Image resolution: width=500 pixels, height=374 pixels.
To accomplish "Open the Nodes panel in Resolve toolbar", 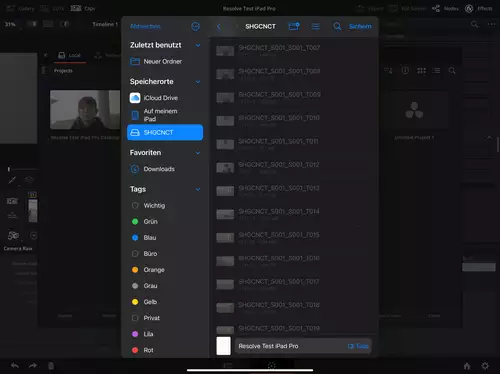I will pyautogui.click(x=445, y=9).
